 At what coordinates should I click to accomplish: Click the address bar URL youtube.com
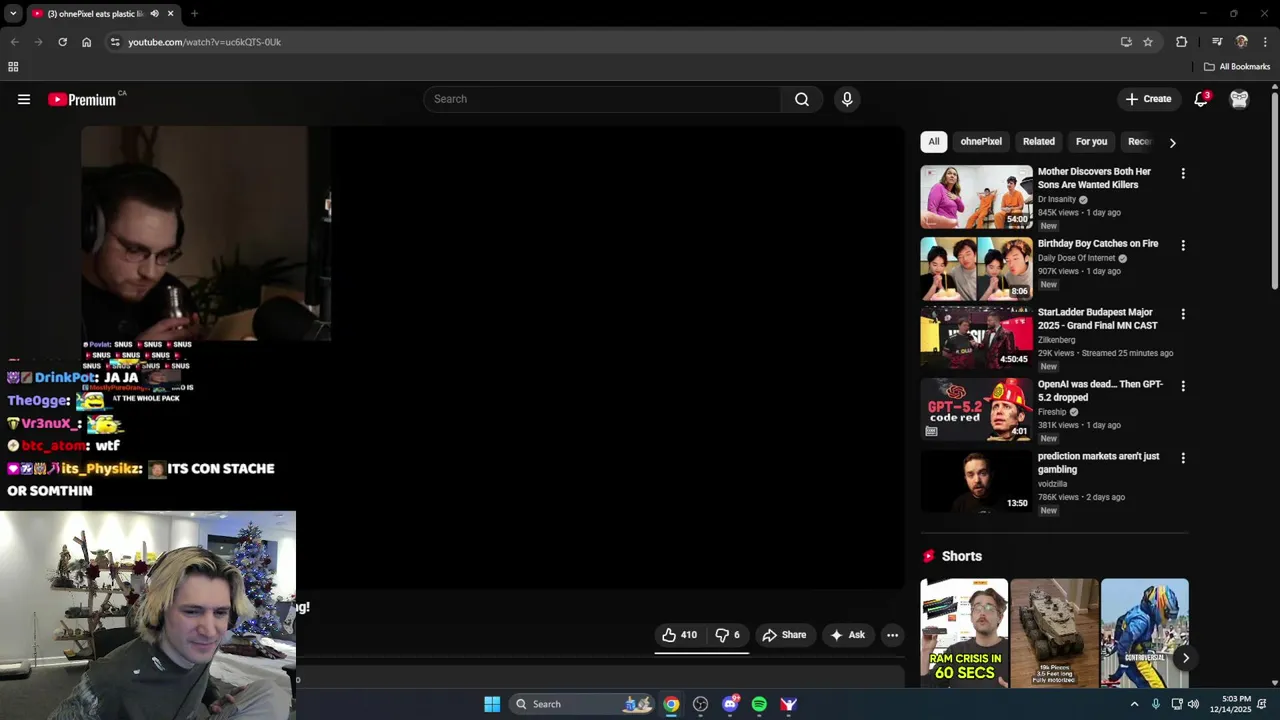[x=204, y=42]
